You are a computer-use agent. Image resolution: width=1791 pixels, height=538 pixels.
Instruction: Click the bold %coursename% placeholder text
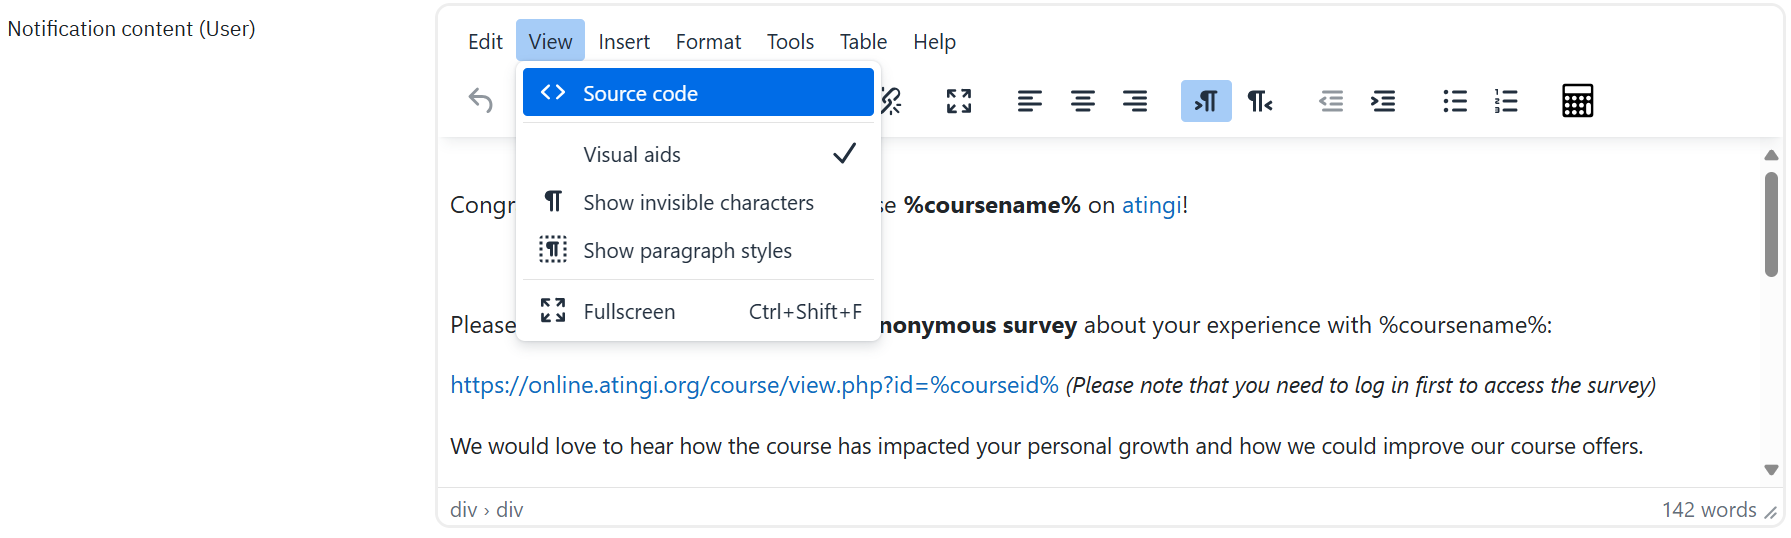(992, 205)
